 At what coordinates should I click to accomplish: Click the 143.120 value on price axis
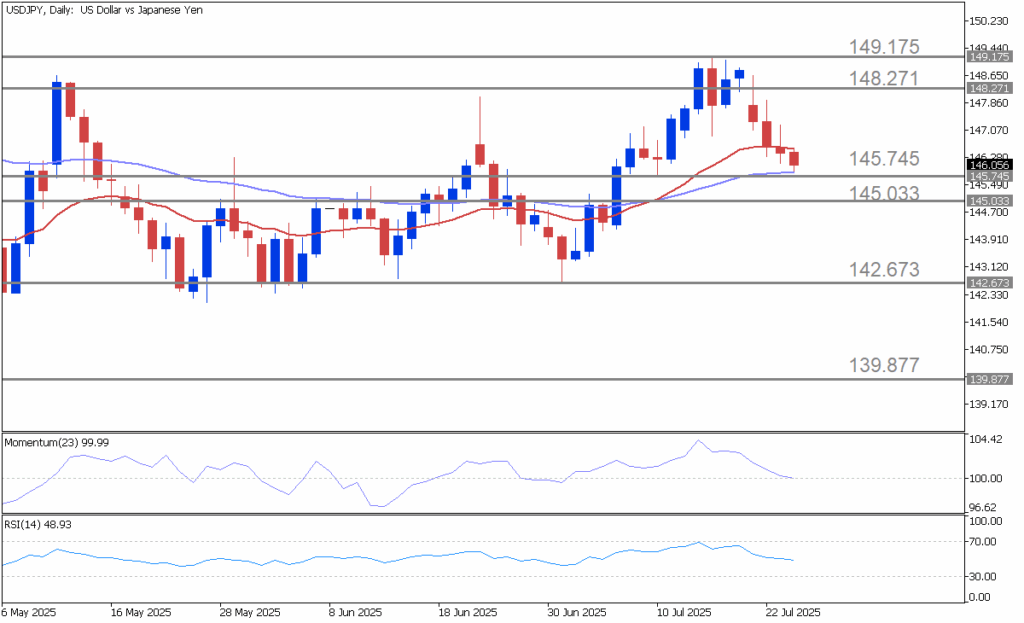point(989,267)
